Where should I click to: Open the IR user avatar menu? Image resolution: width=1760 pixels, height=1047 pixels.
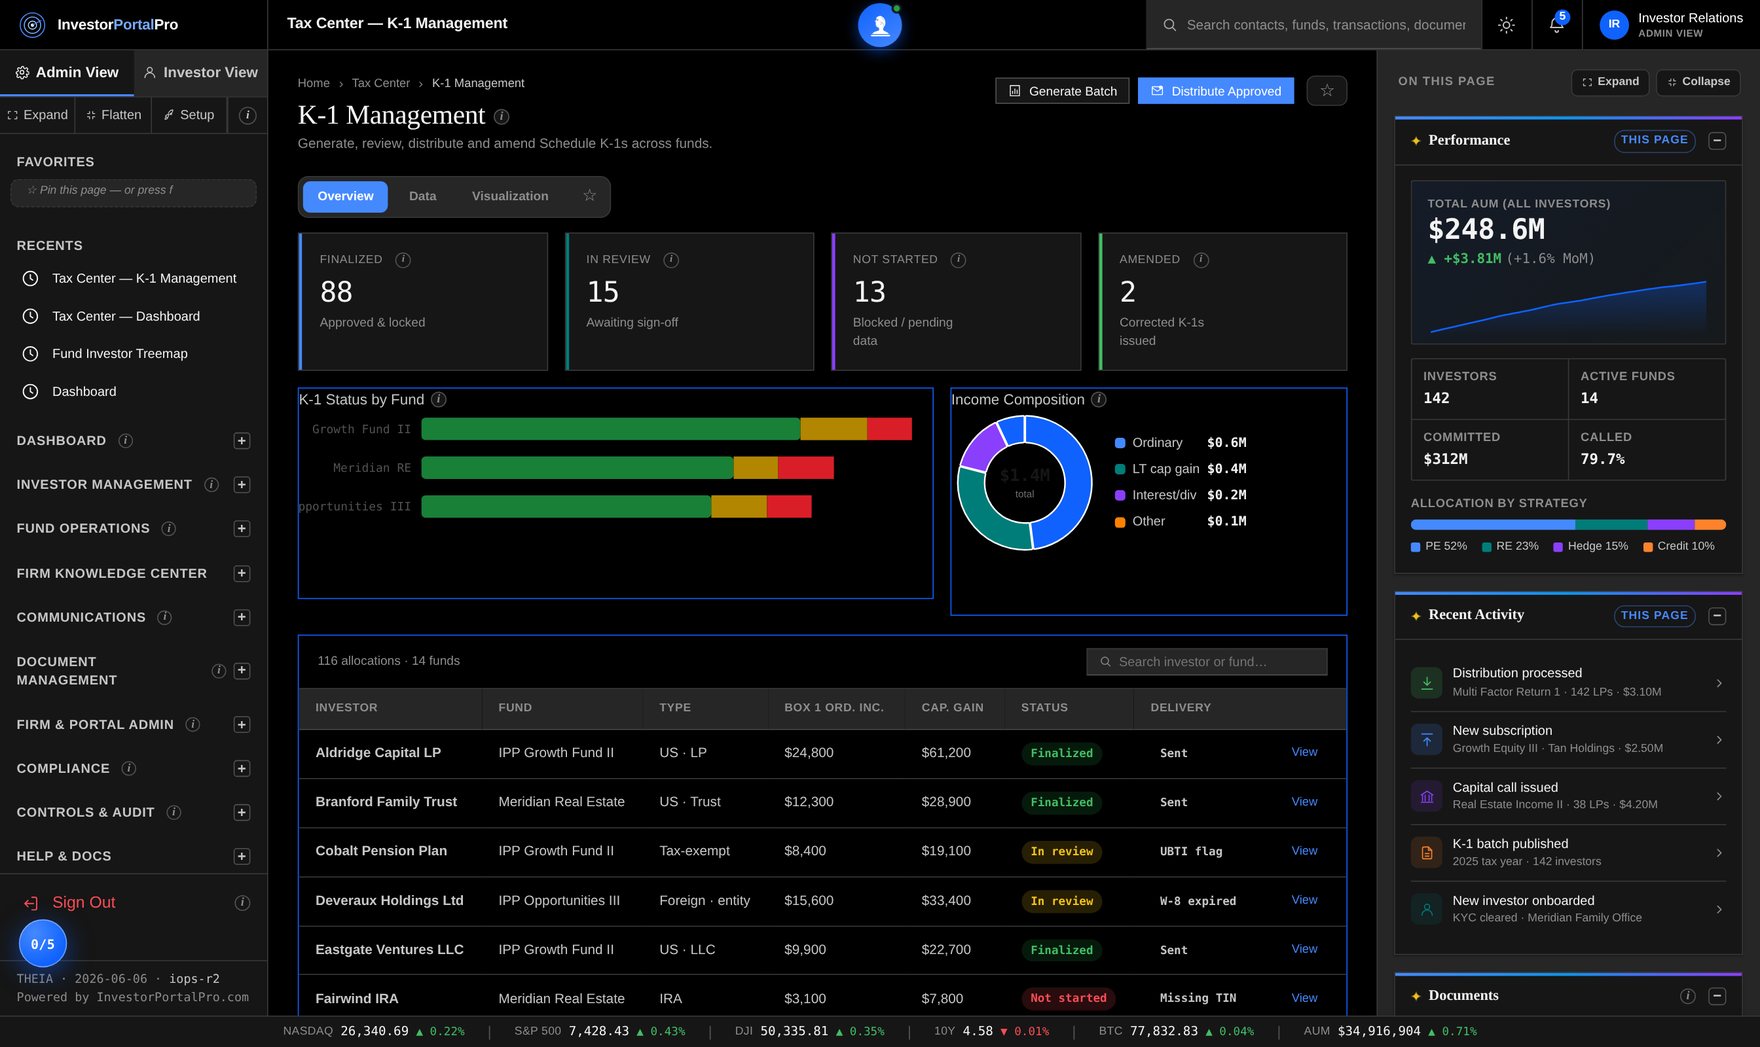[1613, 25]
